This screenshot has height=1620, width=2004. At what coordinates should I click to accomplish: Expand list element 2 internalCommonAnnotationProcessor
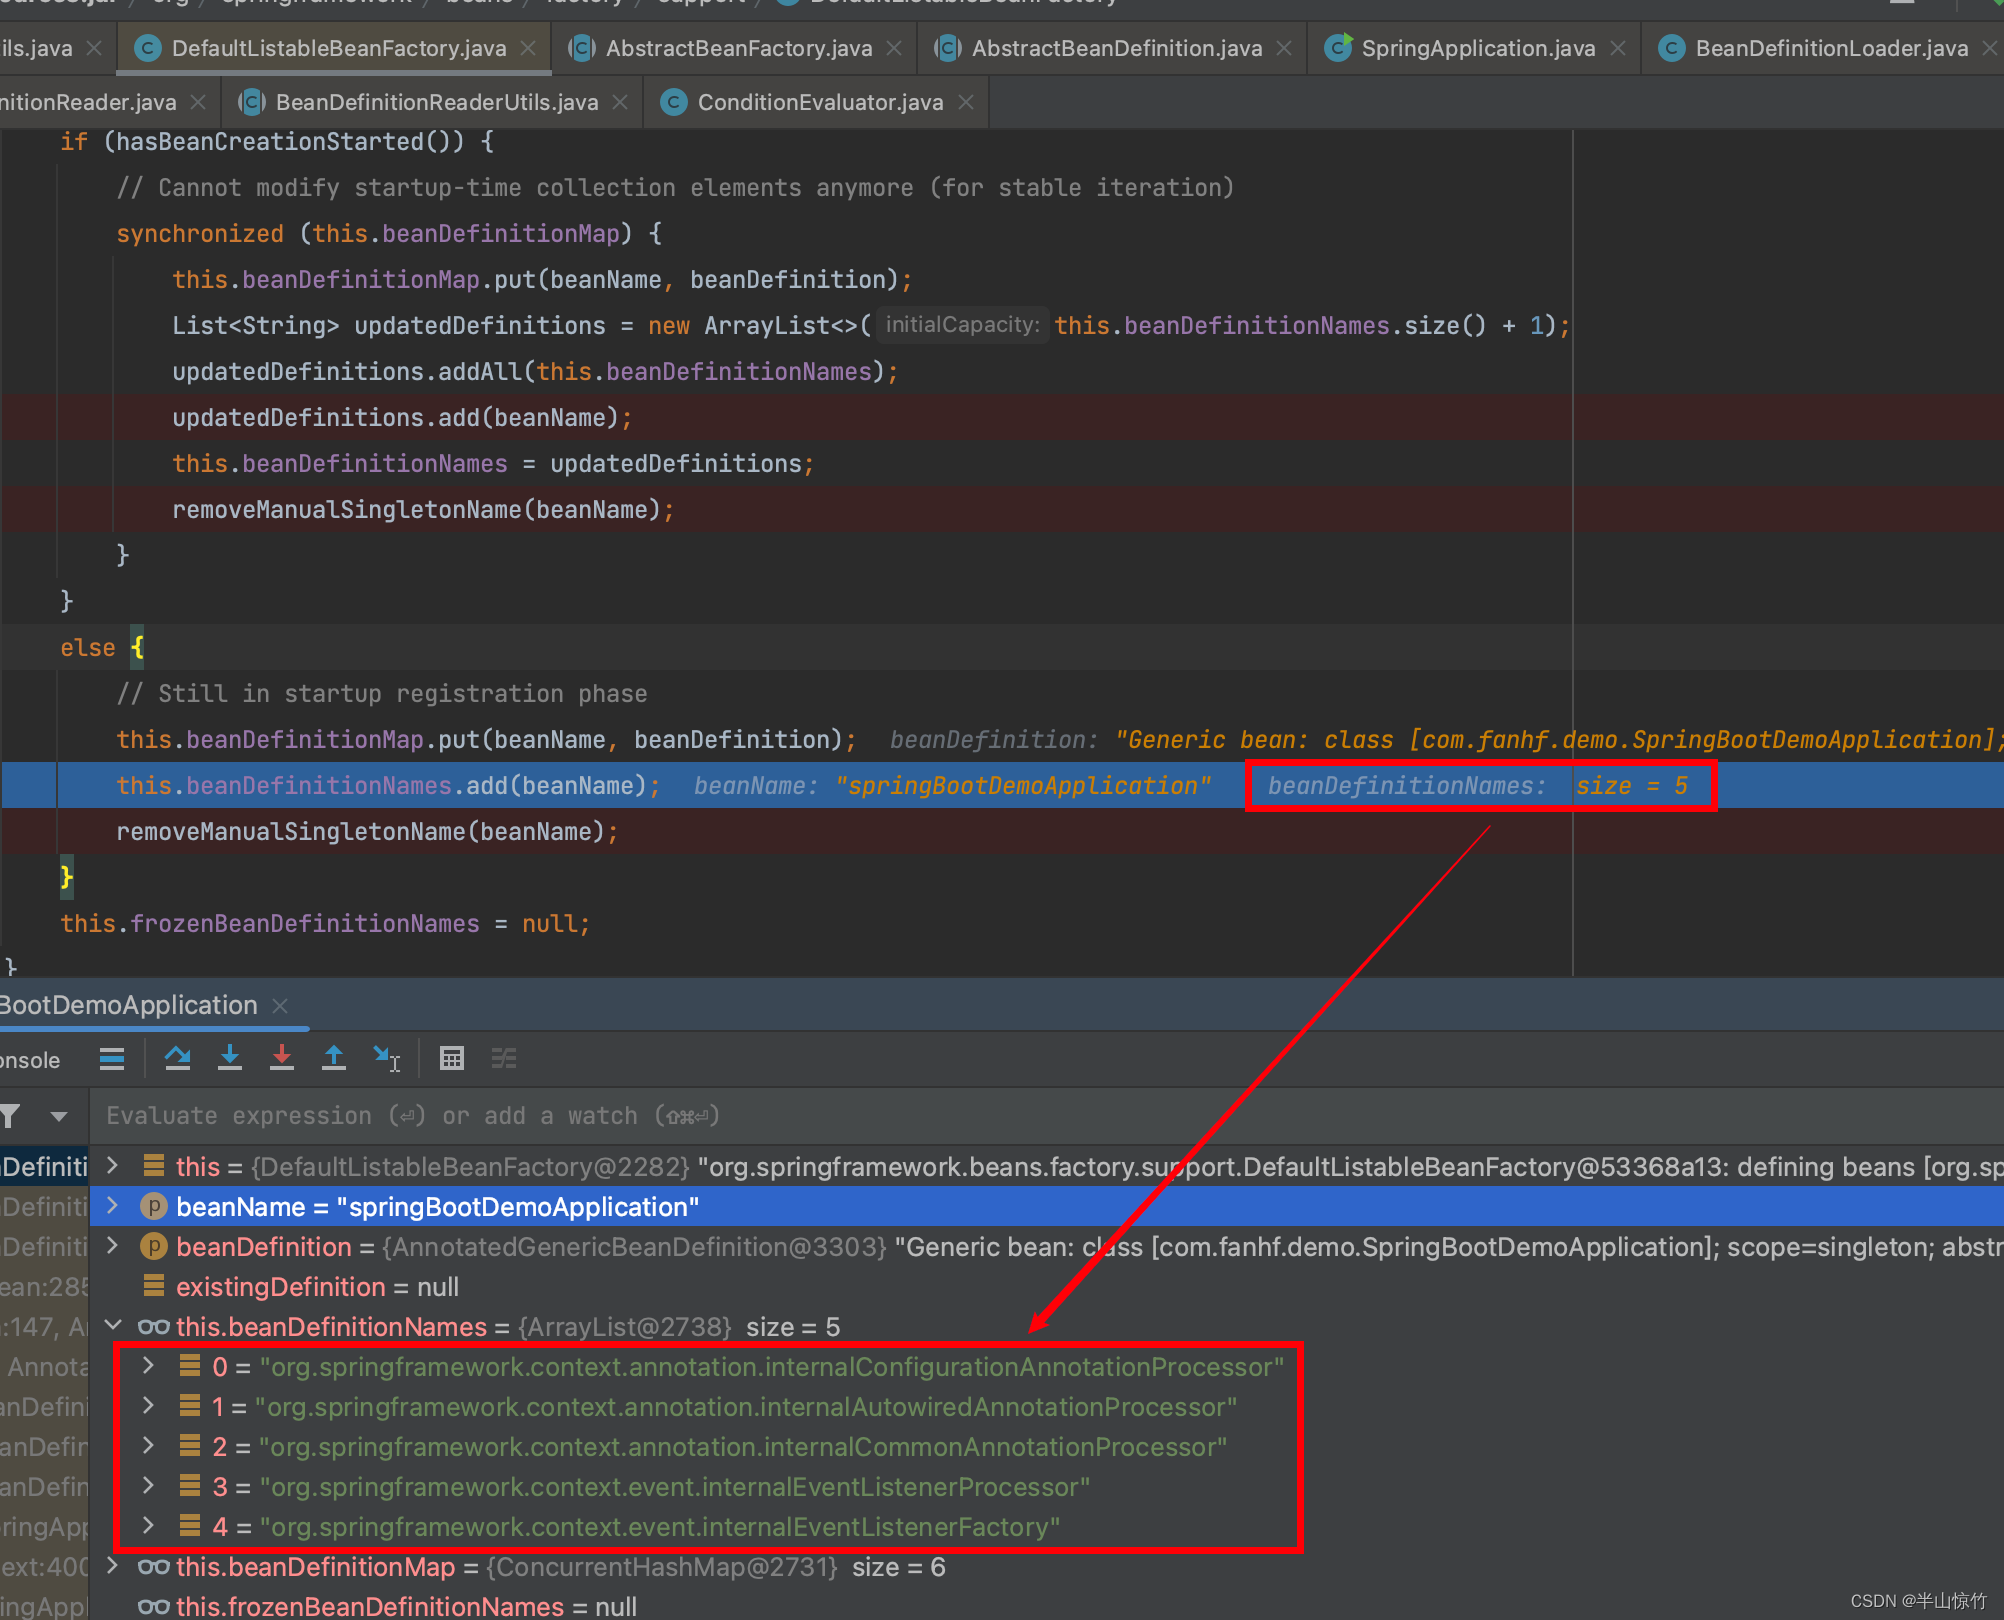point(148,1446)
